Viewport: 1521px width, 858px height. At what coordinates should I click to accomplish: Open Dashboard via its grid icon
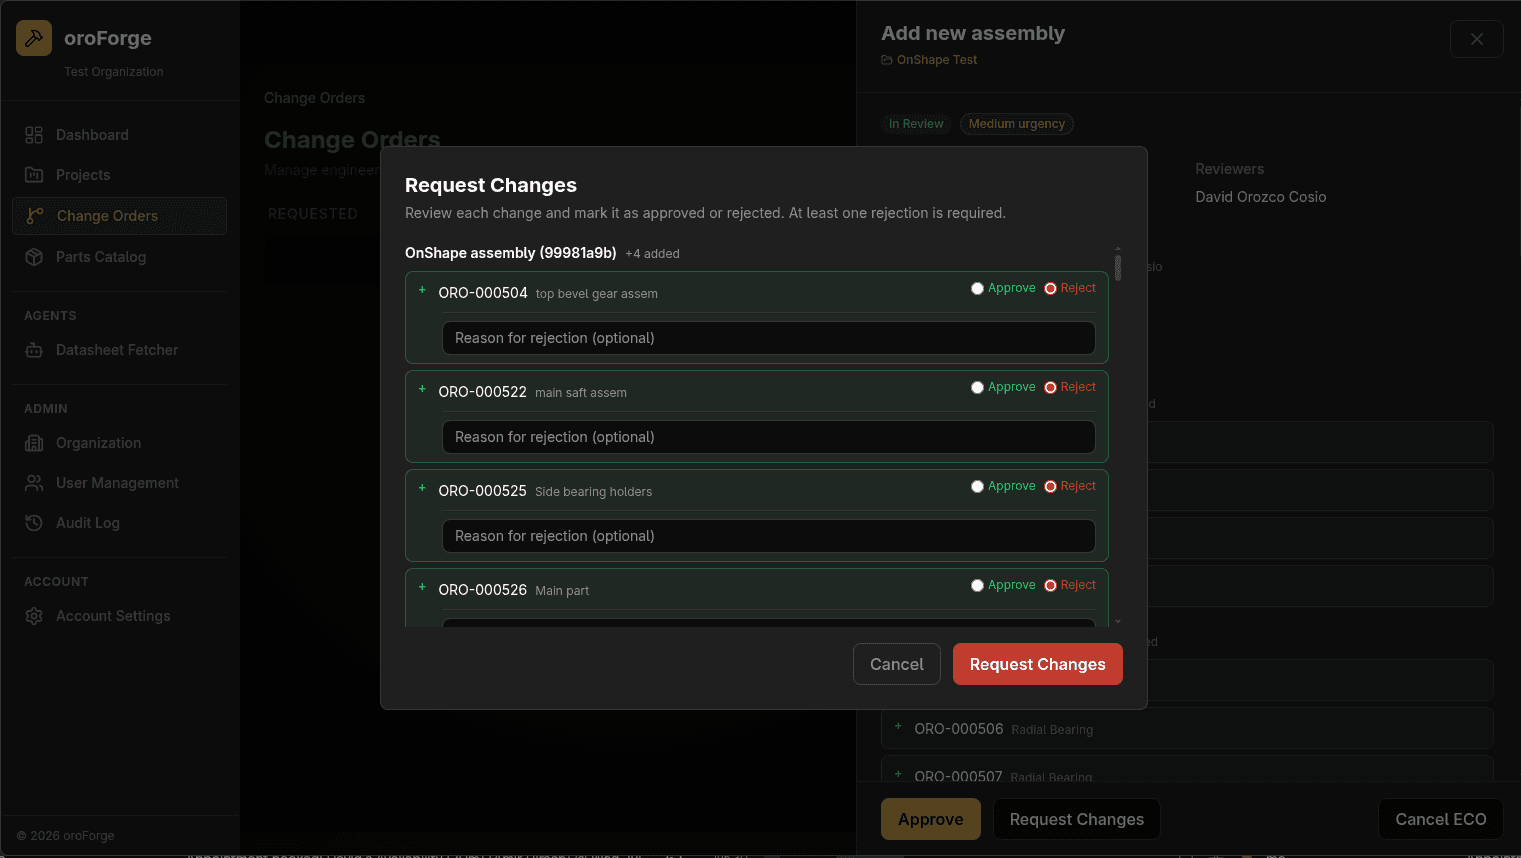[34, 135]
